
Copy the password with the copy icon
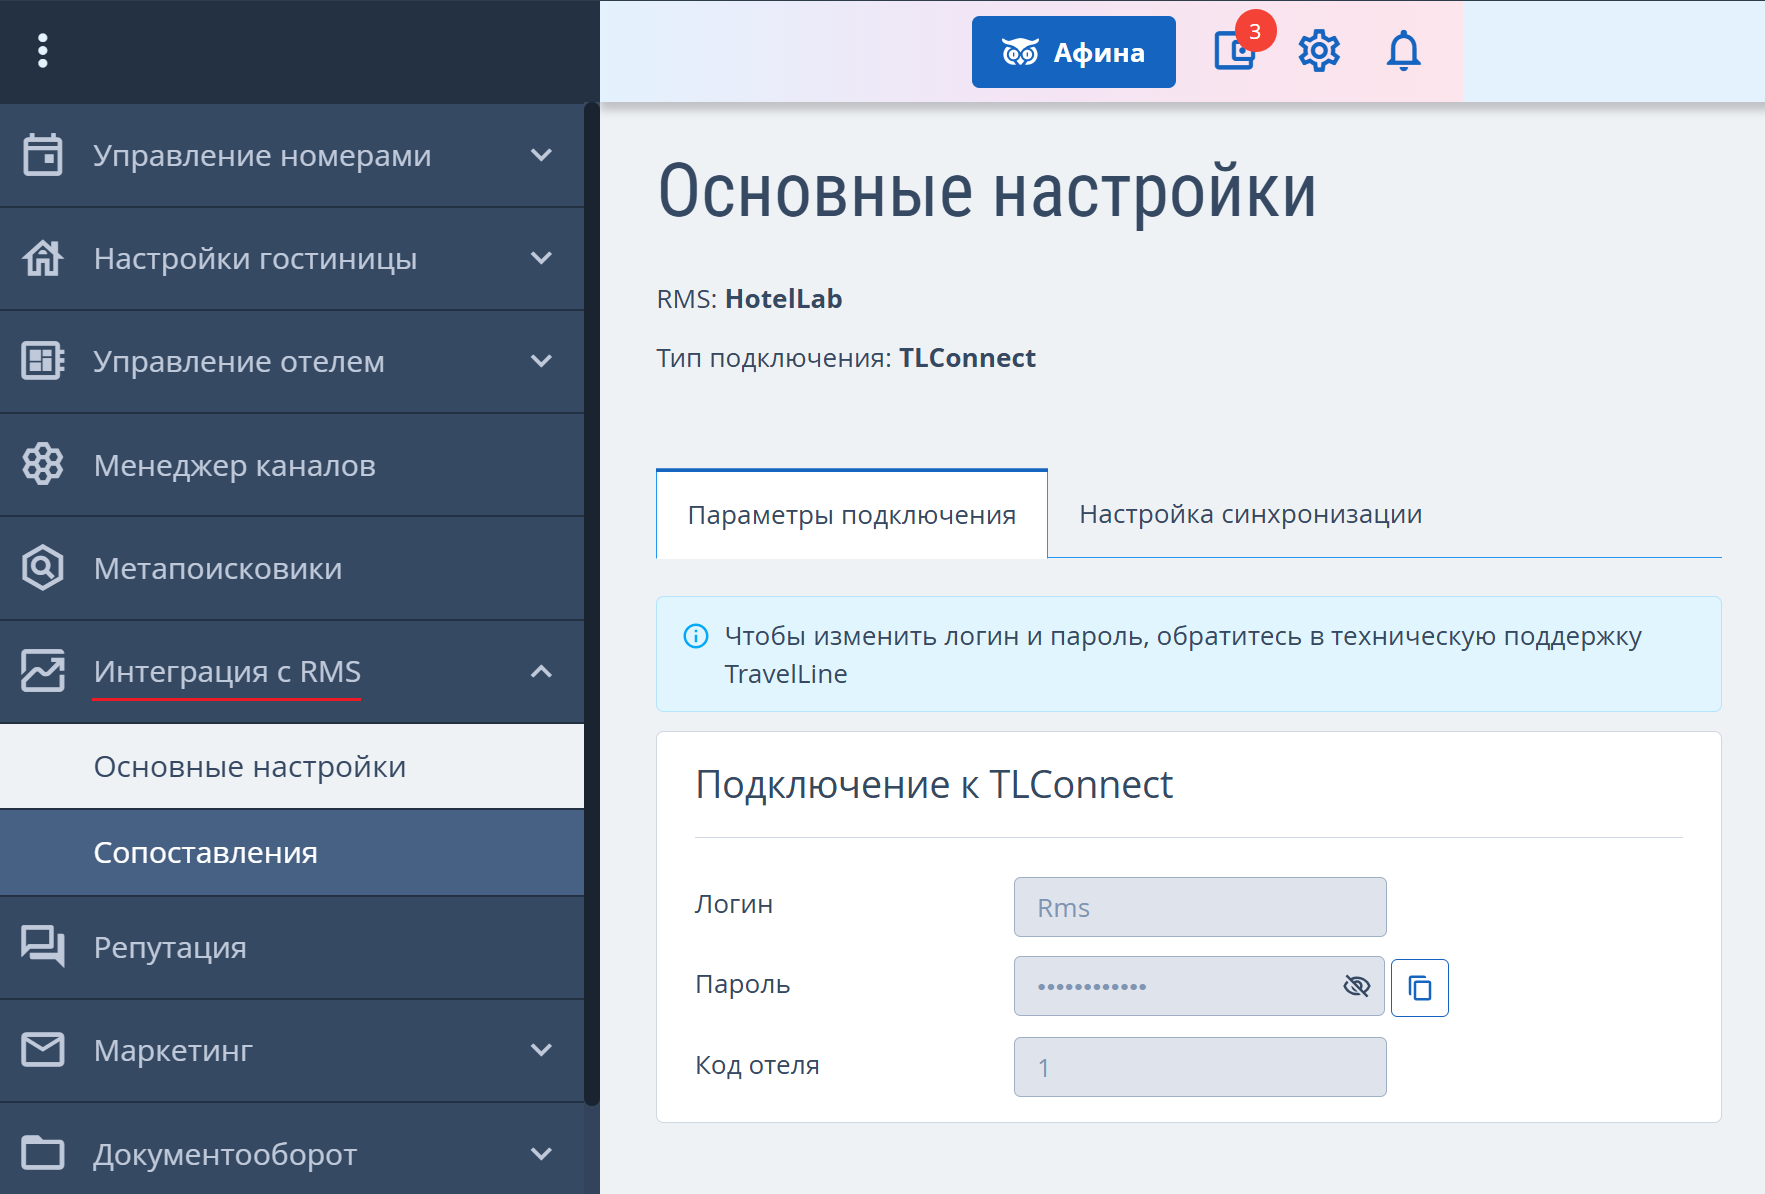1419,988
